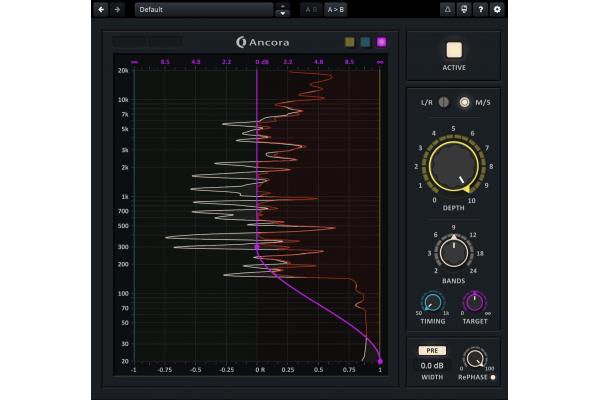Click the 0 R correlation axis label
The image size is (600, 400).
click(x=260, y=370)
